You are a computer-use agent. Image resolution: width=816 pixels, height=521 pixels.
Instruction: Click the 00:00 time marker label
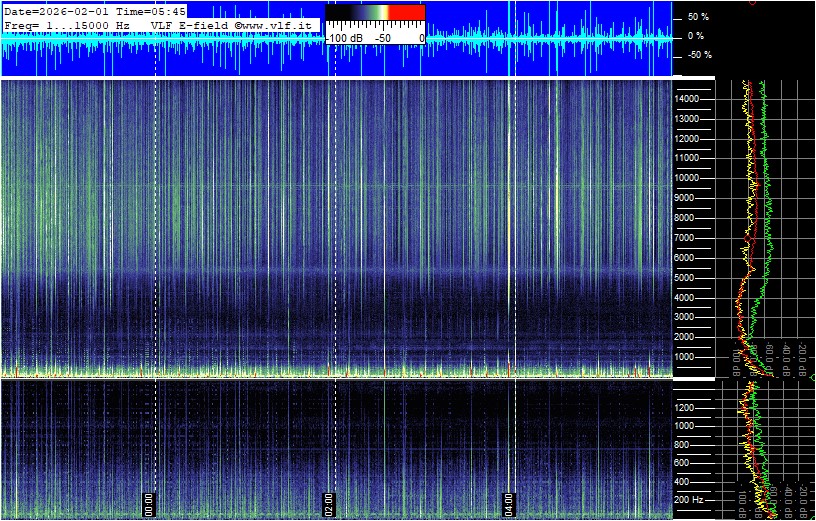point(150,503)
